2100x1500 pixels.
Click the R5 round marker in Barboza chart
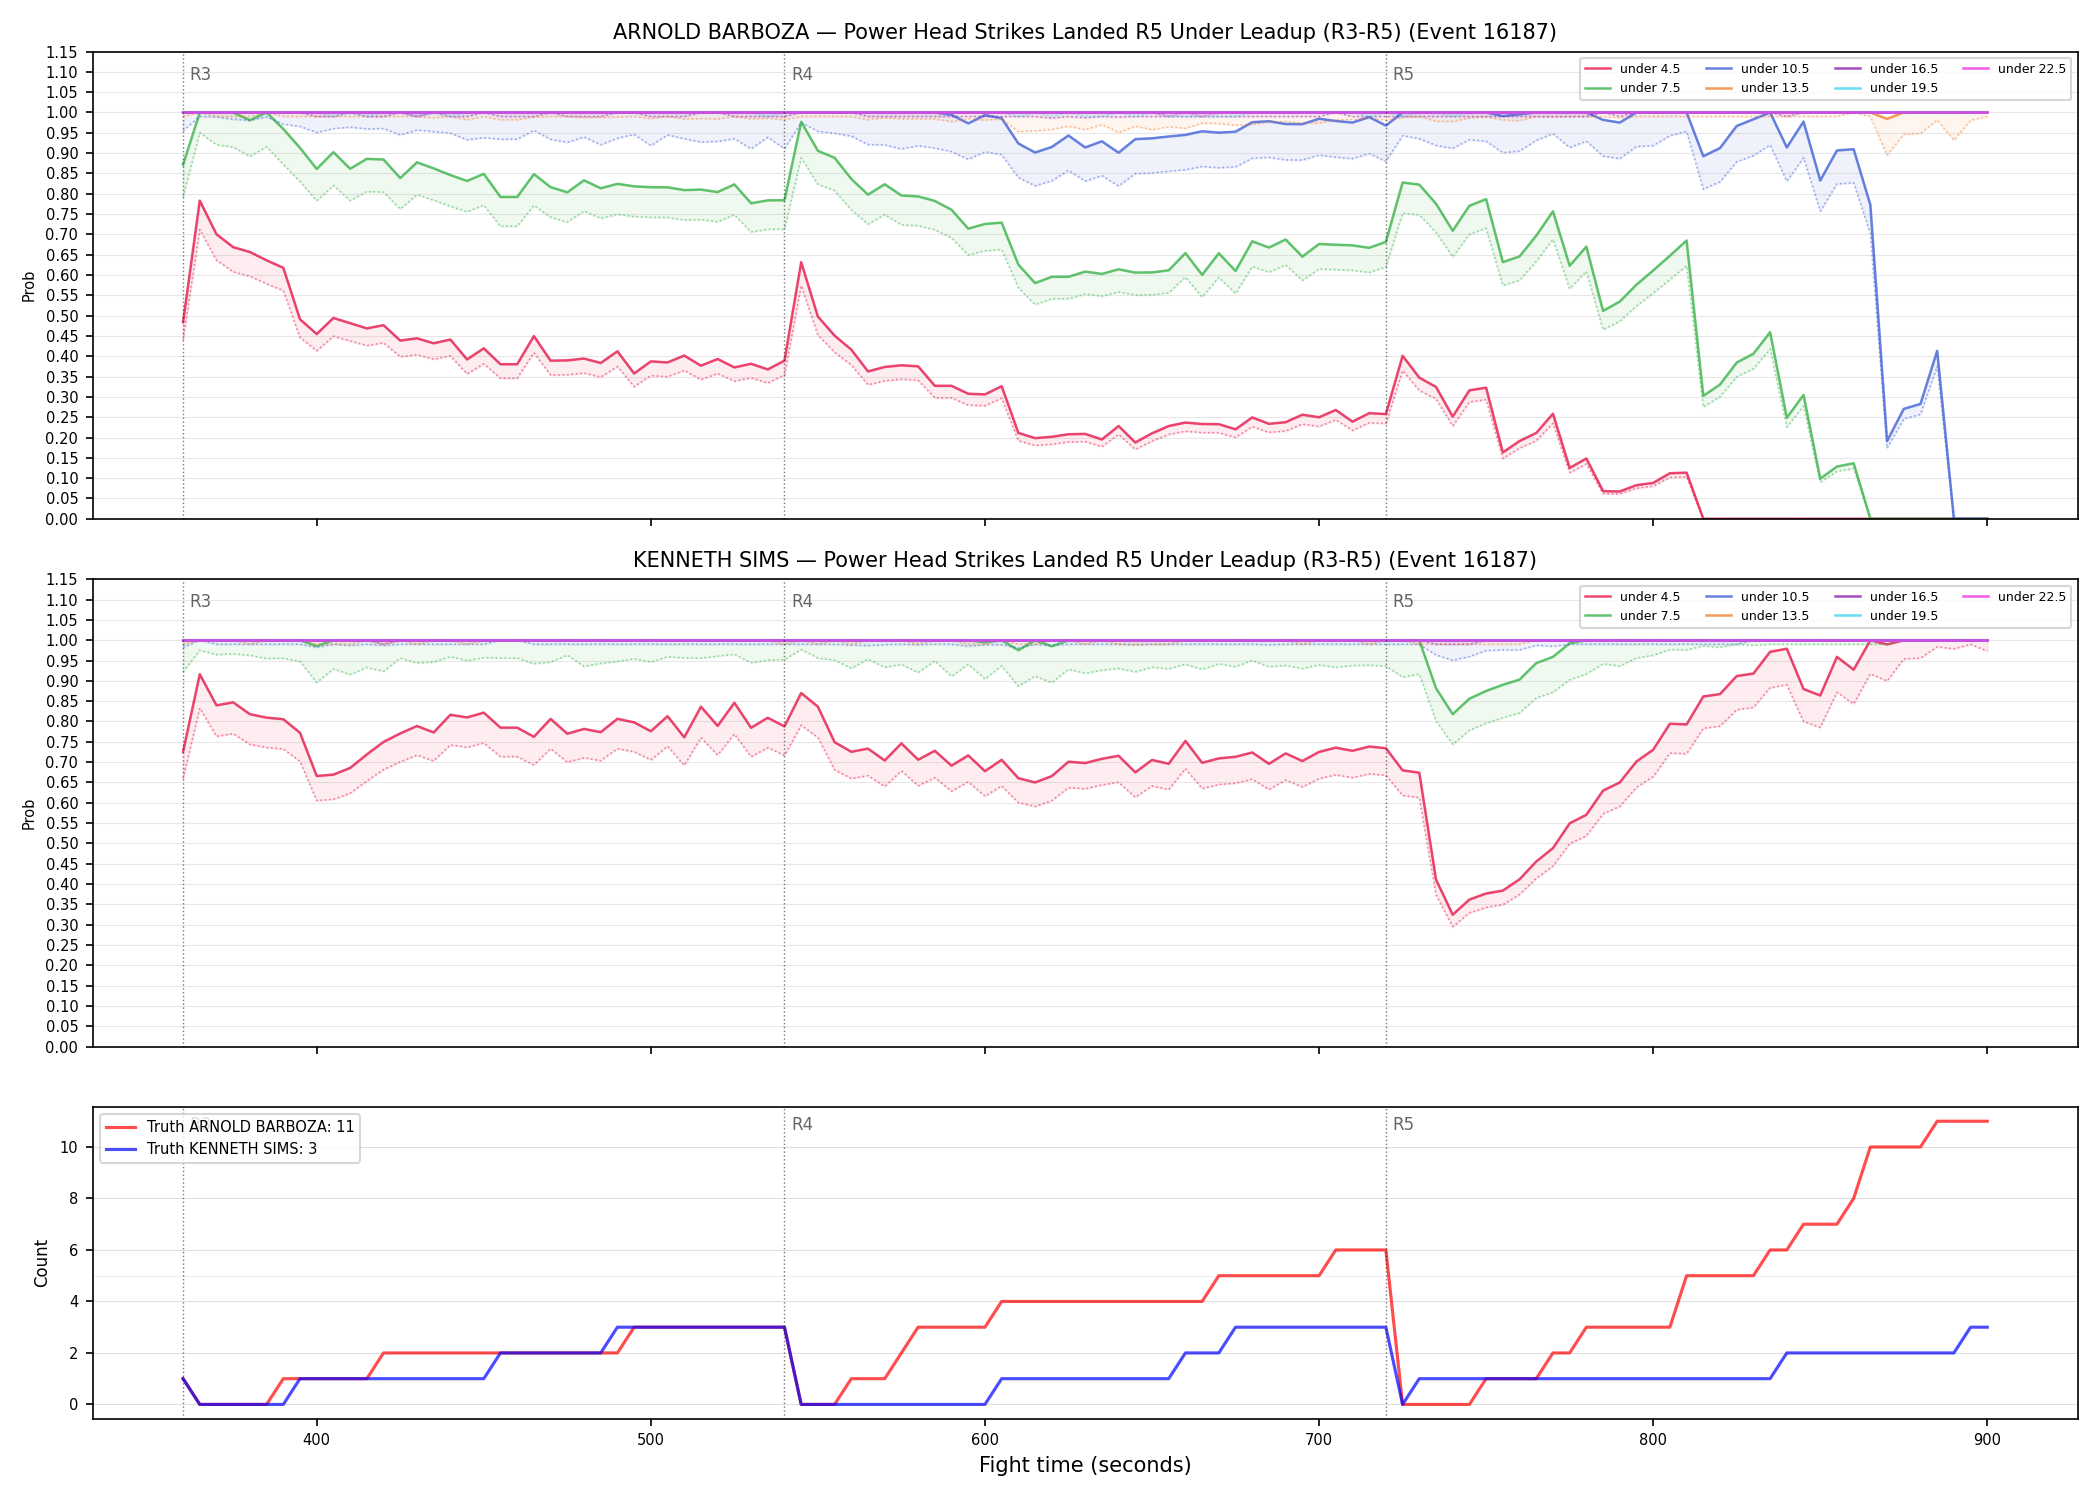click(x=1403, y=74)
